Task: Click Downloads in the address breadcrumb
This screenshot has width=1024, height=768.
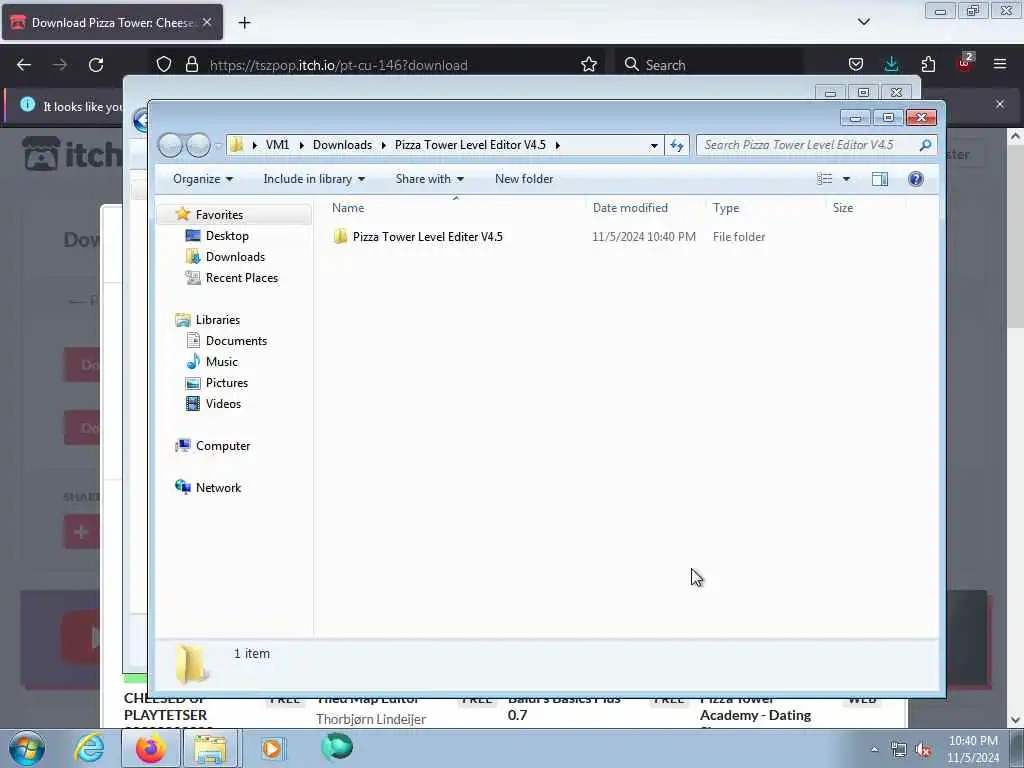Action: point(342,145)
